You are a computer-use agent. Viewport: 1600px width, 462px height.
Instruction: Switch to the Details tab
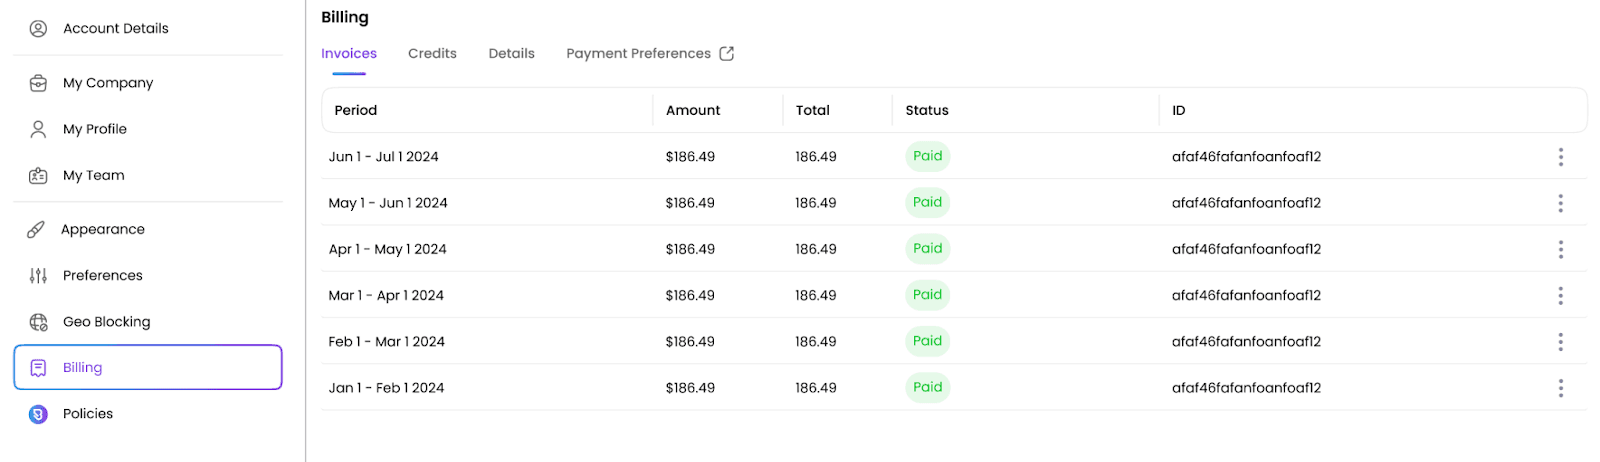coord(511,54)
